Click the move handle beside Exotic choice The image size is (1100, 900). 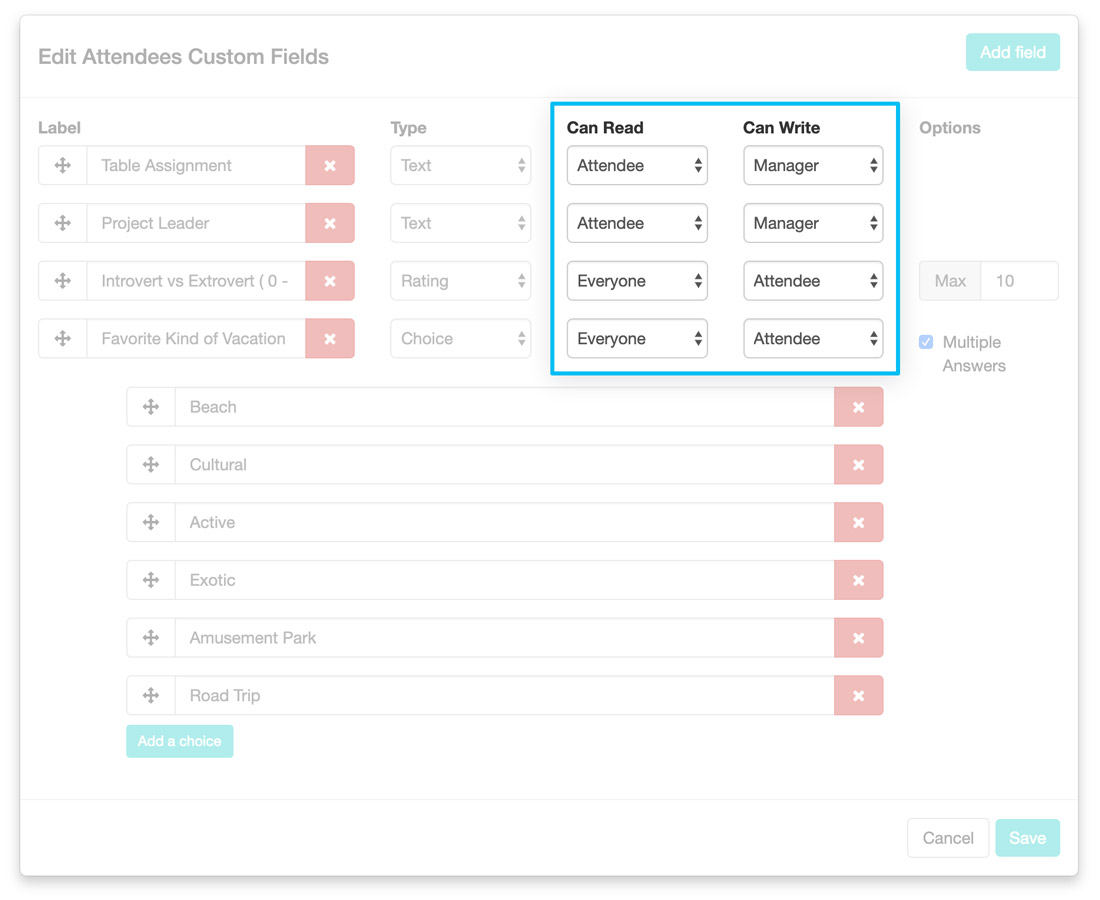tap(151, 579)
